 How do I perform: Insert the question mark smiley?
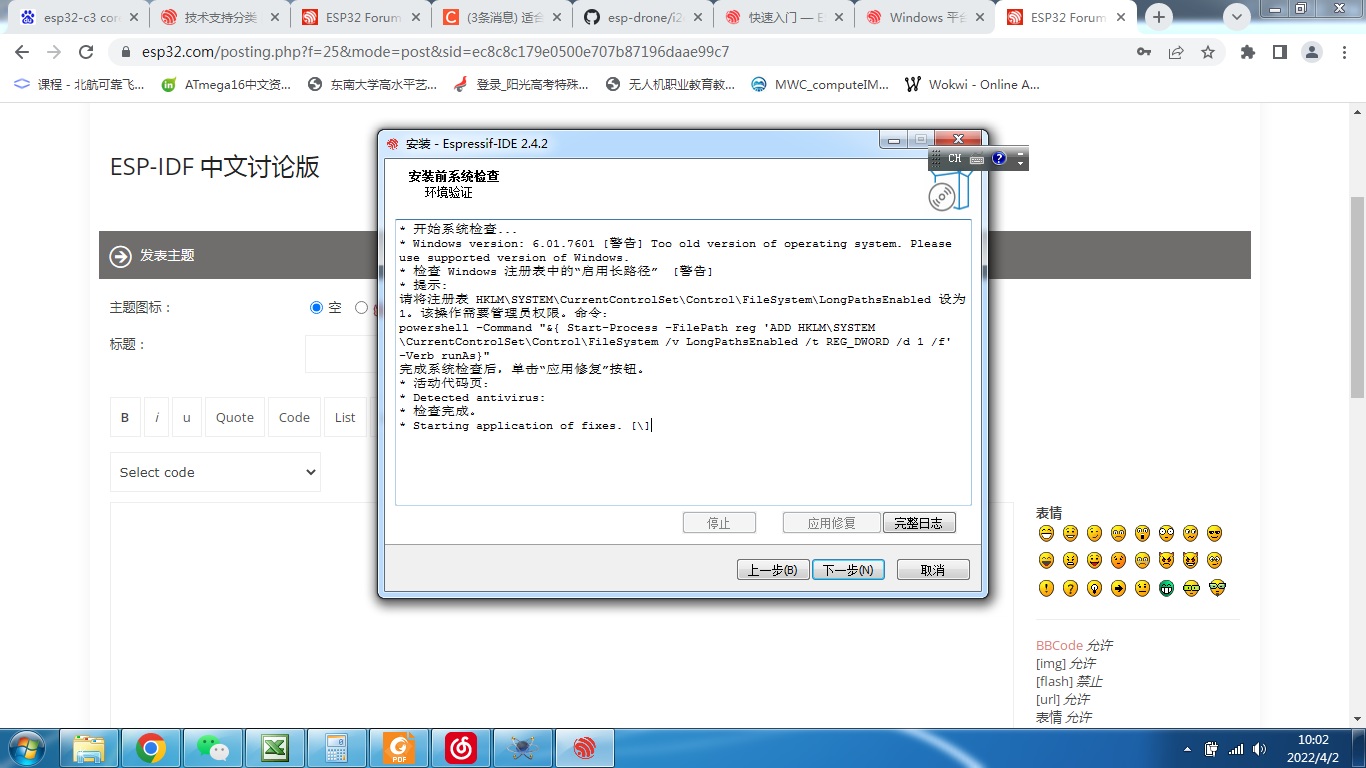pyautogui.click(x=1070, y=588)
